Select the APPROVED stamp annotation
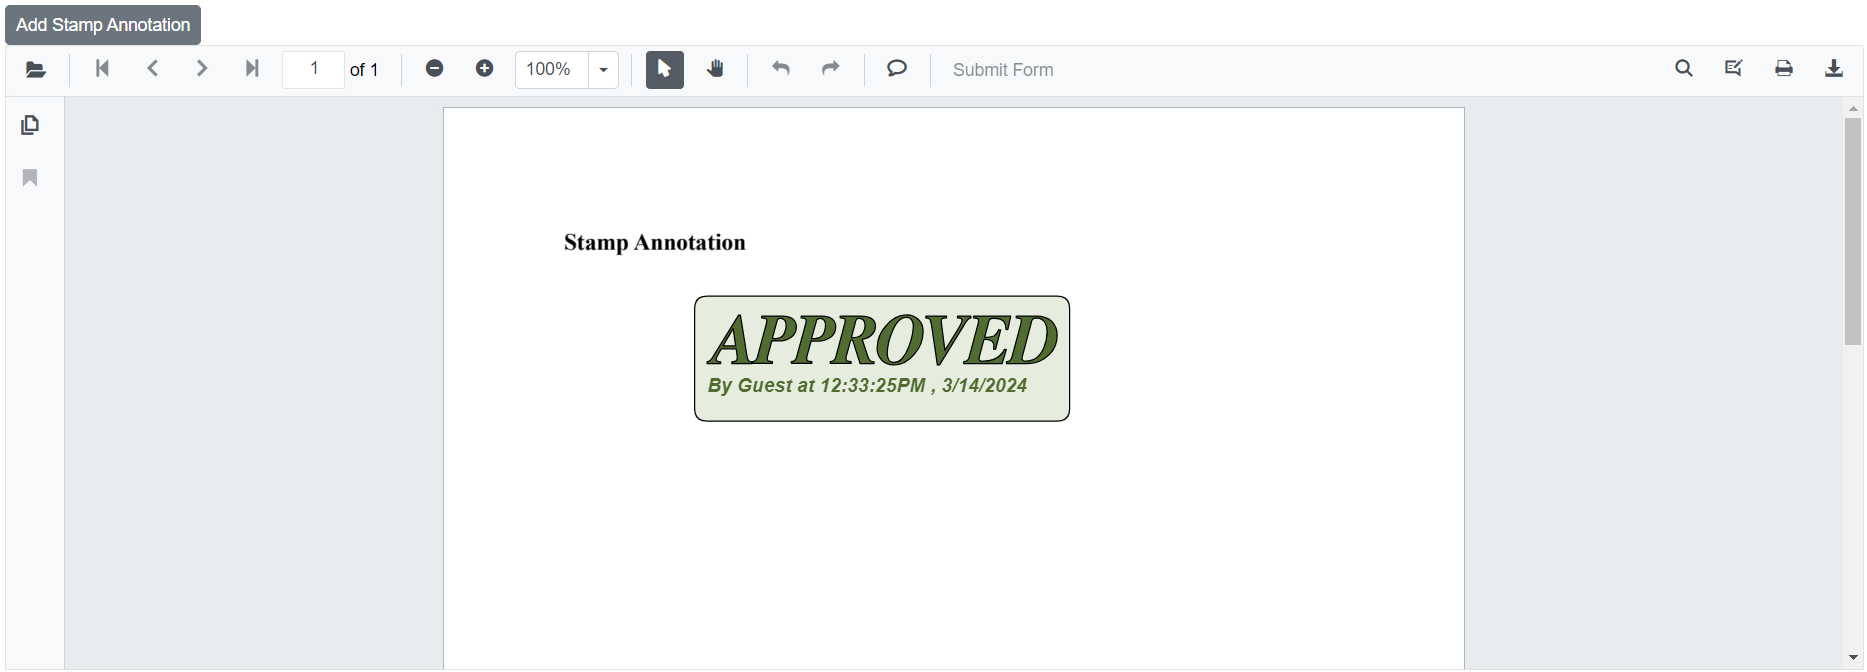Viewport: 1867px width, 672px height. click(x=882, y=358)
